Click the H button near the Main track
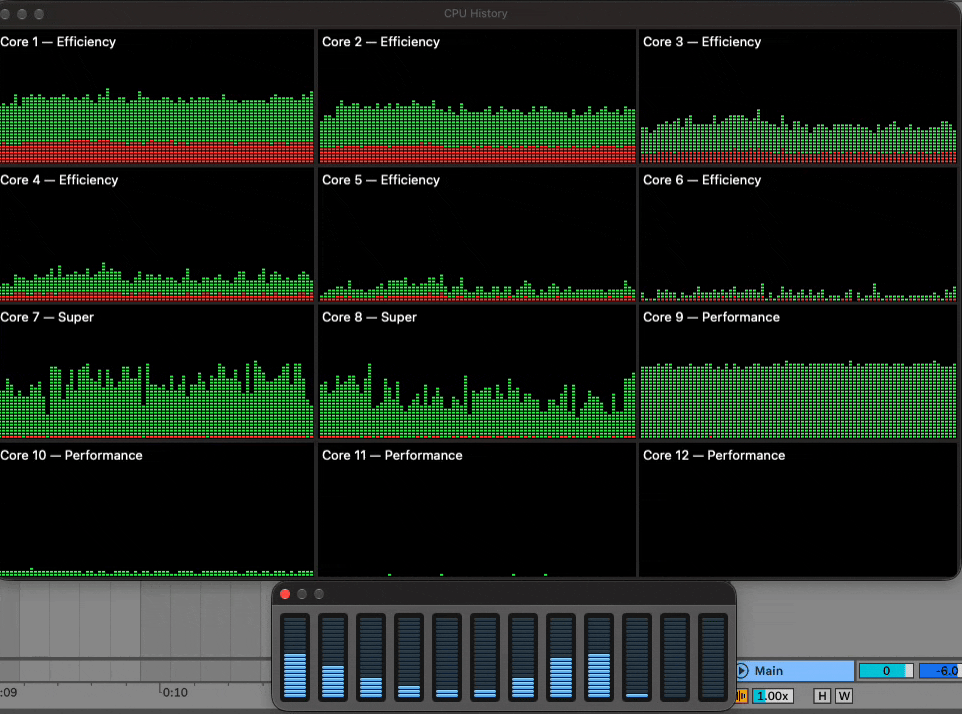 822,696
